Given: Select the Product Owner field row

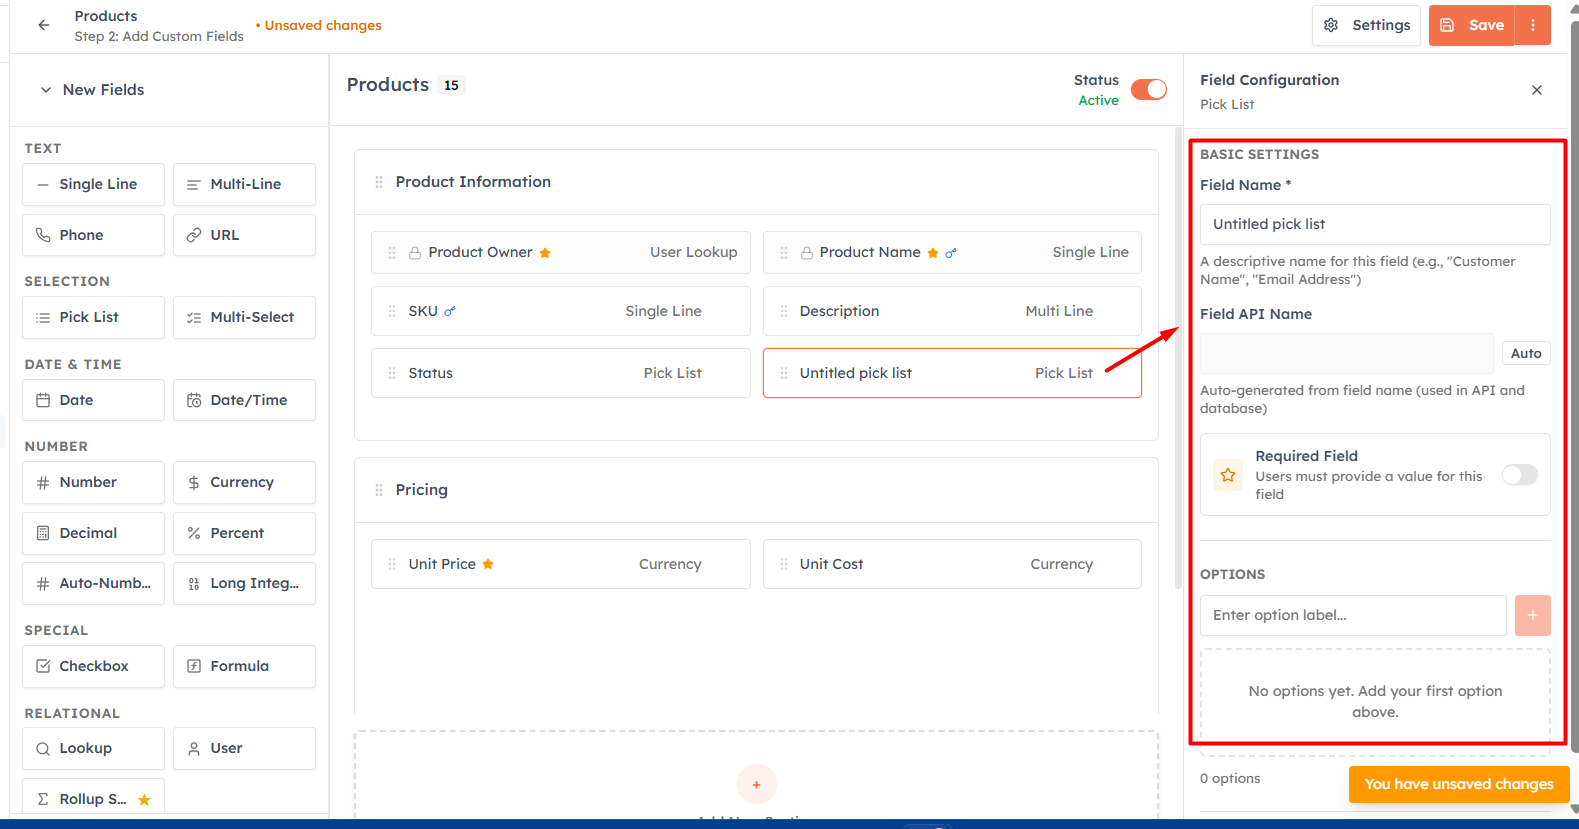Looking at the screenshot, I should point(560,252).
